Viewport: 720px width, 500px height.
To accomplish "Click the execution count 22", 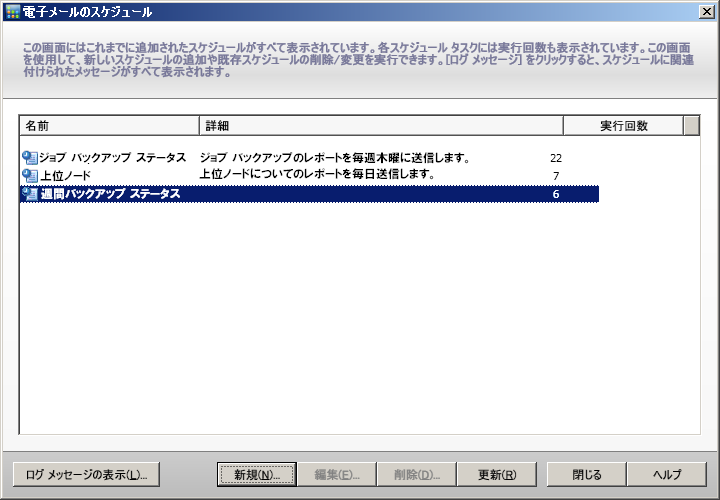I will click(556, 158).
